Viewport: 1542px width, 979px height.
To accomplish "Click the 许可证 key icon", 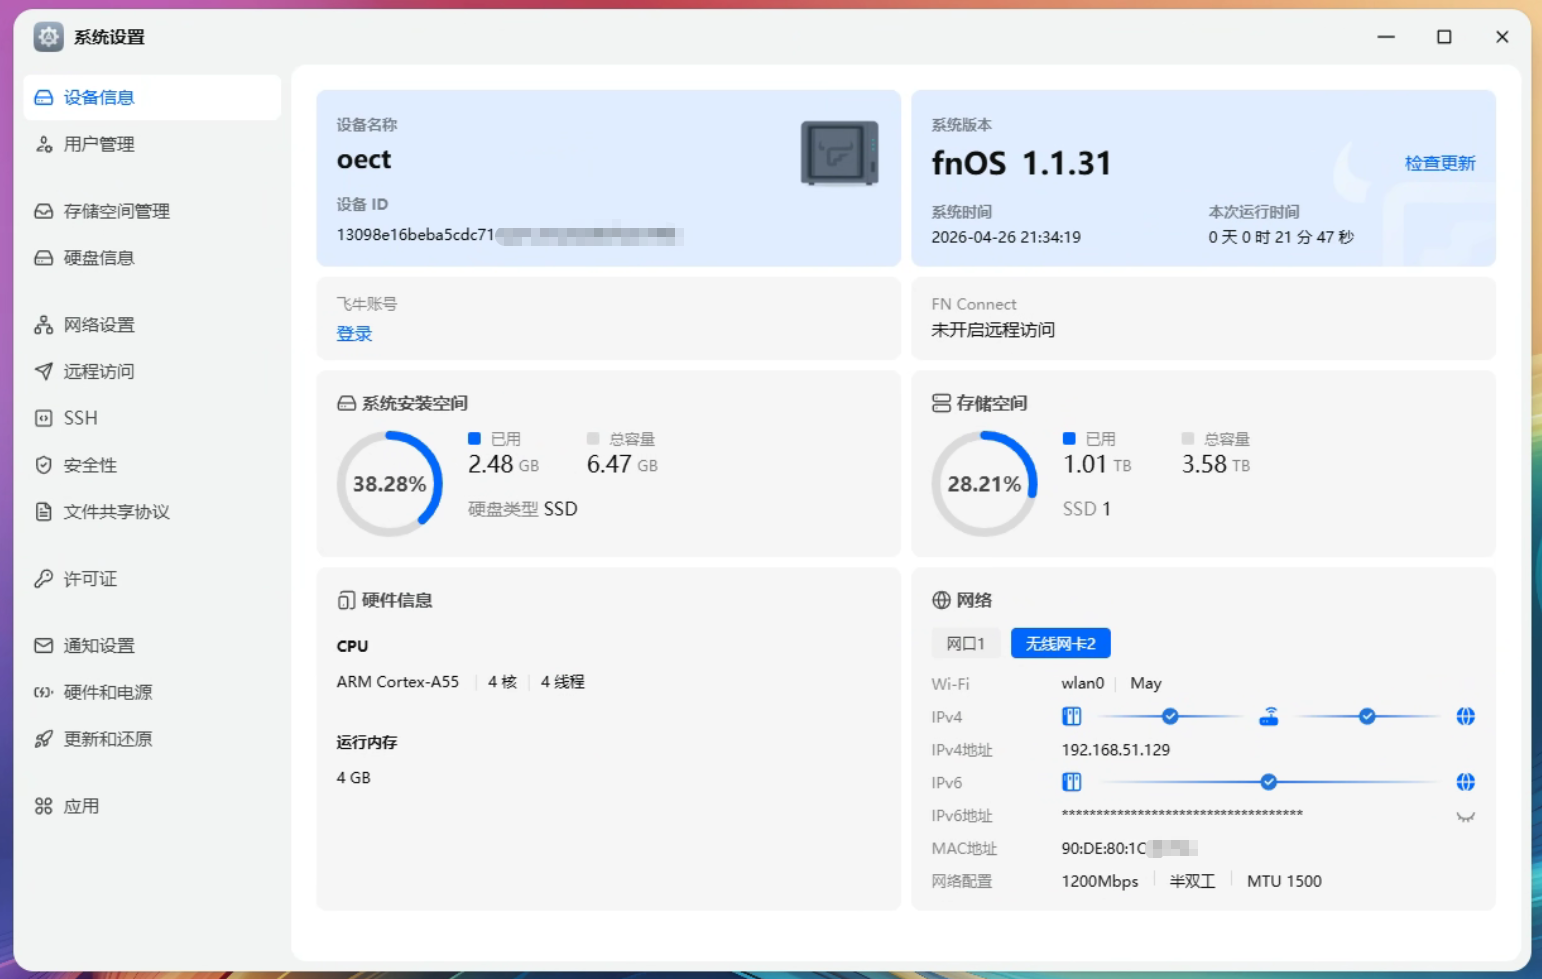I will (x=43, y=579).
